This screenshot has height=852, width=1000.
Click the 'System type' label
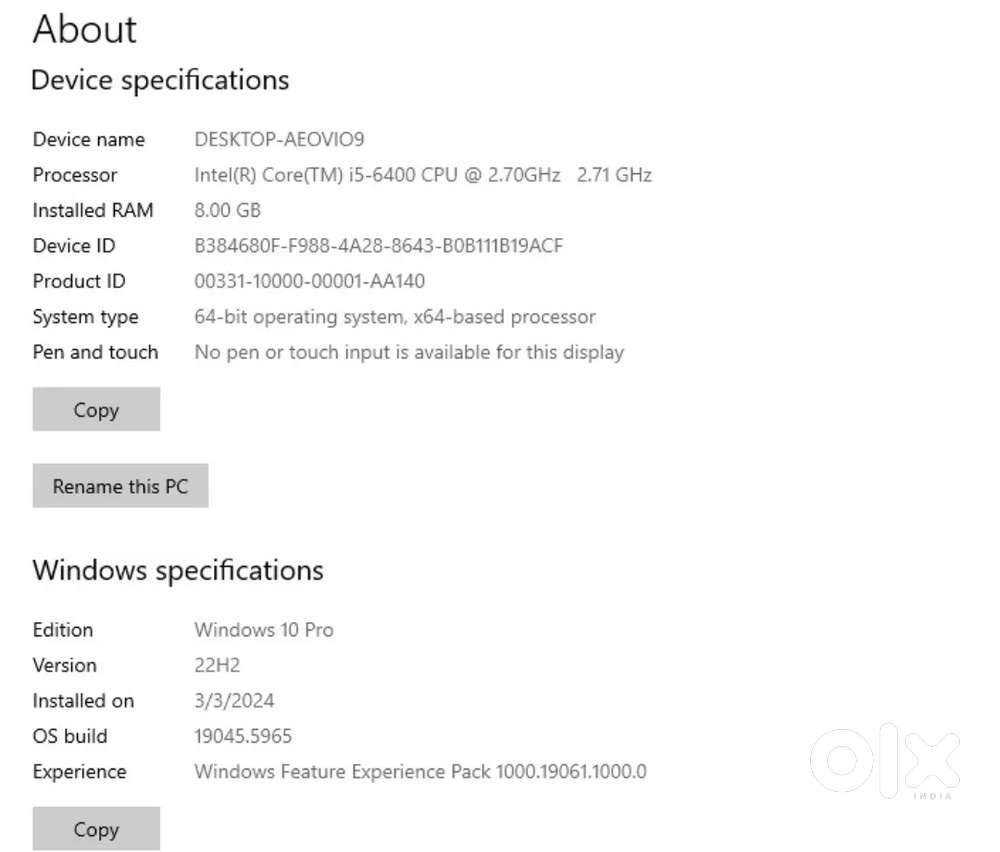coord(85,317)
